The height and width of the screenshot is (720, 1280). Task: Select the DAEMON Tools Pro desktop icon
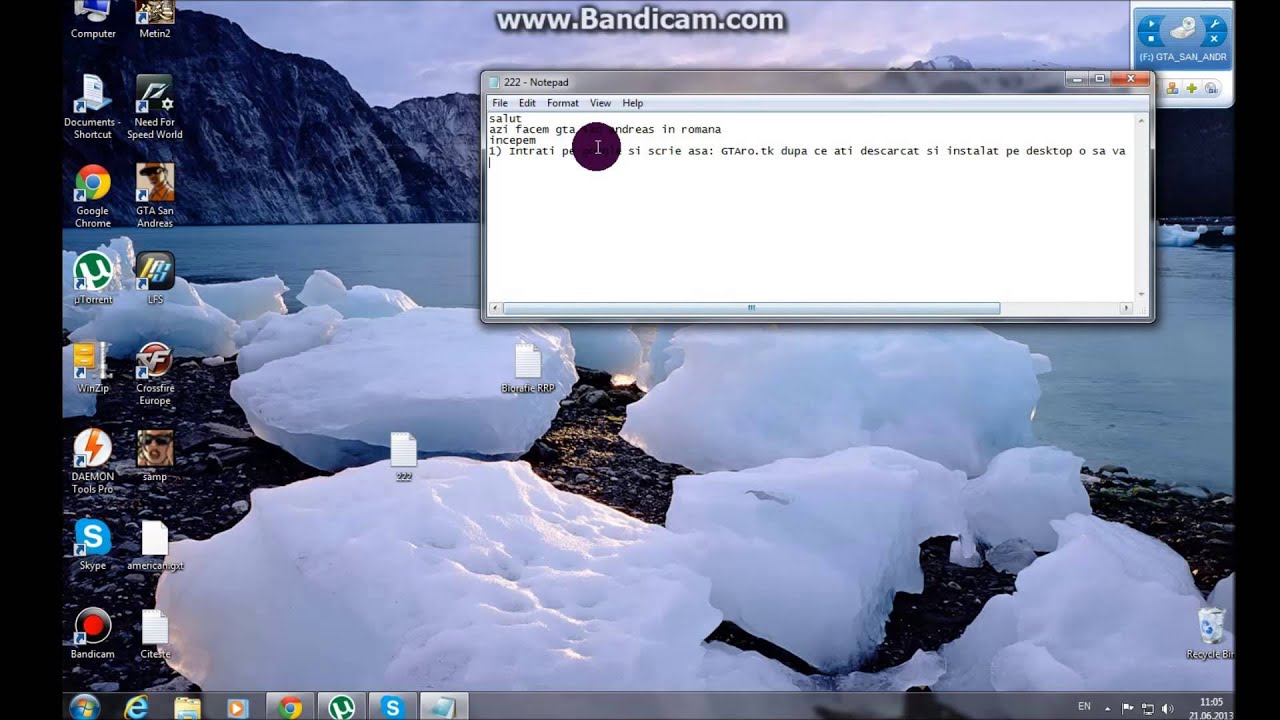[x=92, y=461]
